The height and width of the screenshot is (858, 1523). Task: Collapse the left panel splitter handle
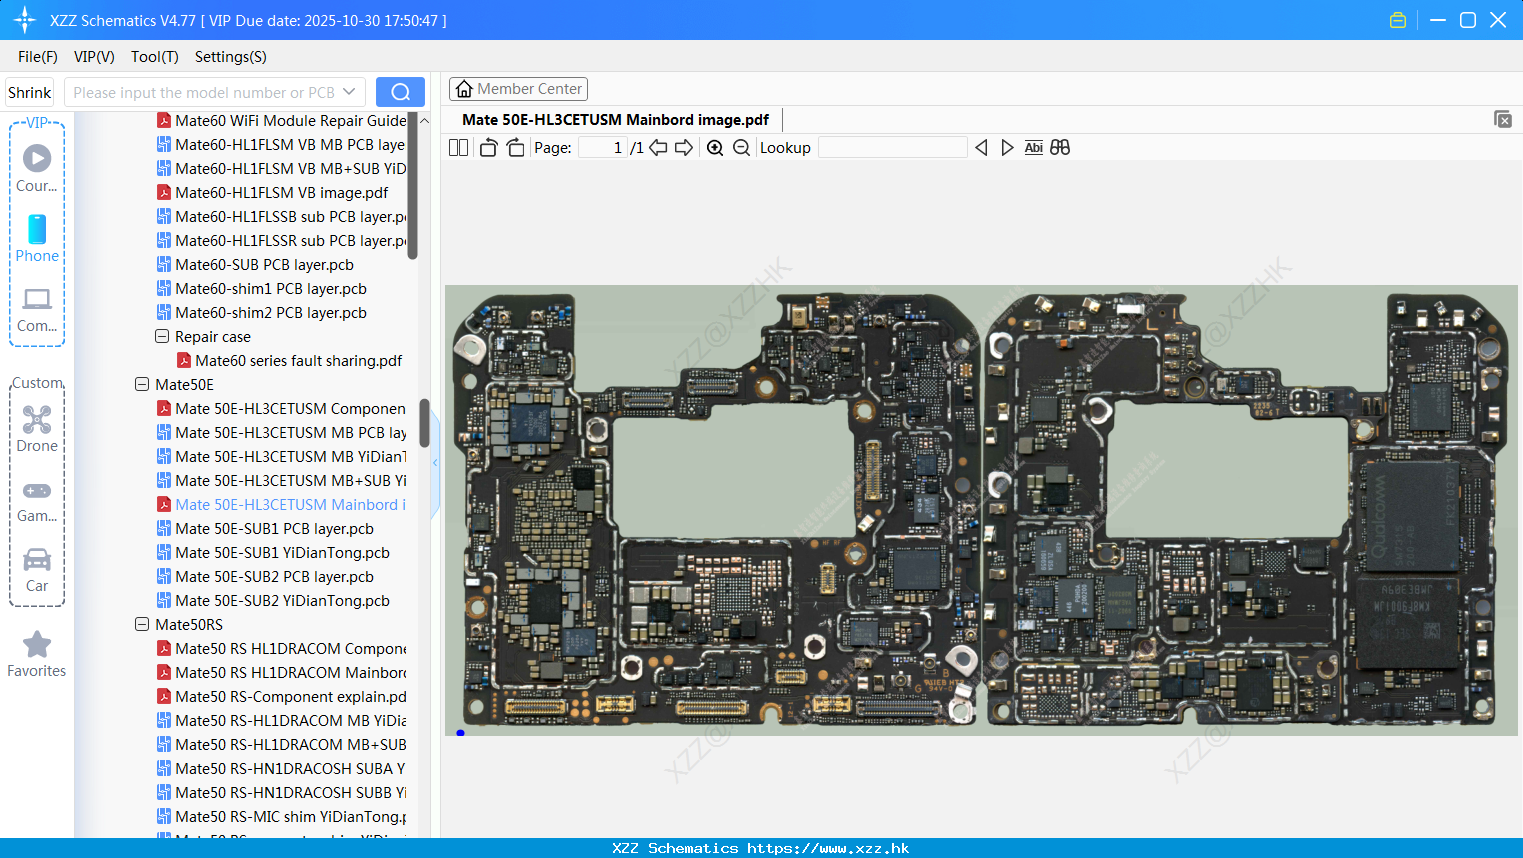pos(435,463)
